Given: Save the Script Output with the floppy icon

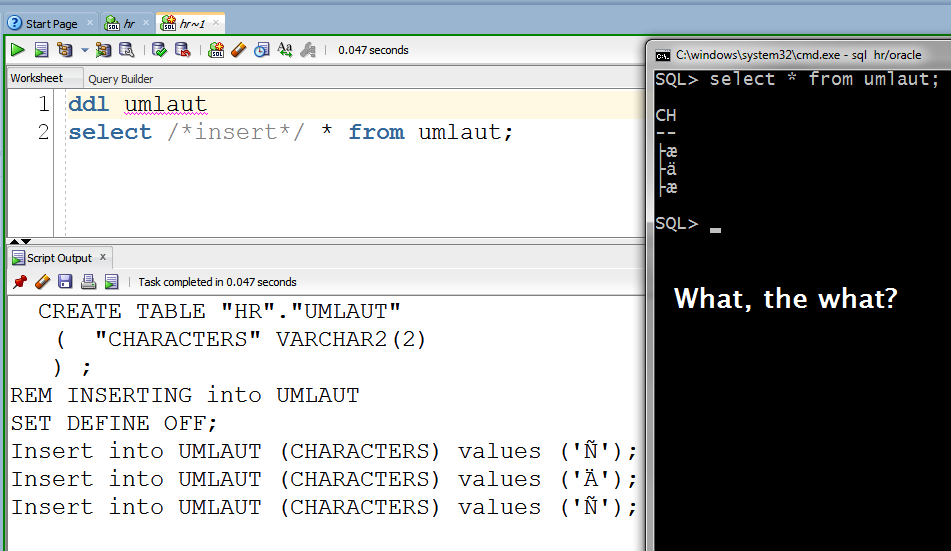Looking at the screenshot, I should click(65, 282).
